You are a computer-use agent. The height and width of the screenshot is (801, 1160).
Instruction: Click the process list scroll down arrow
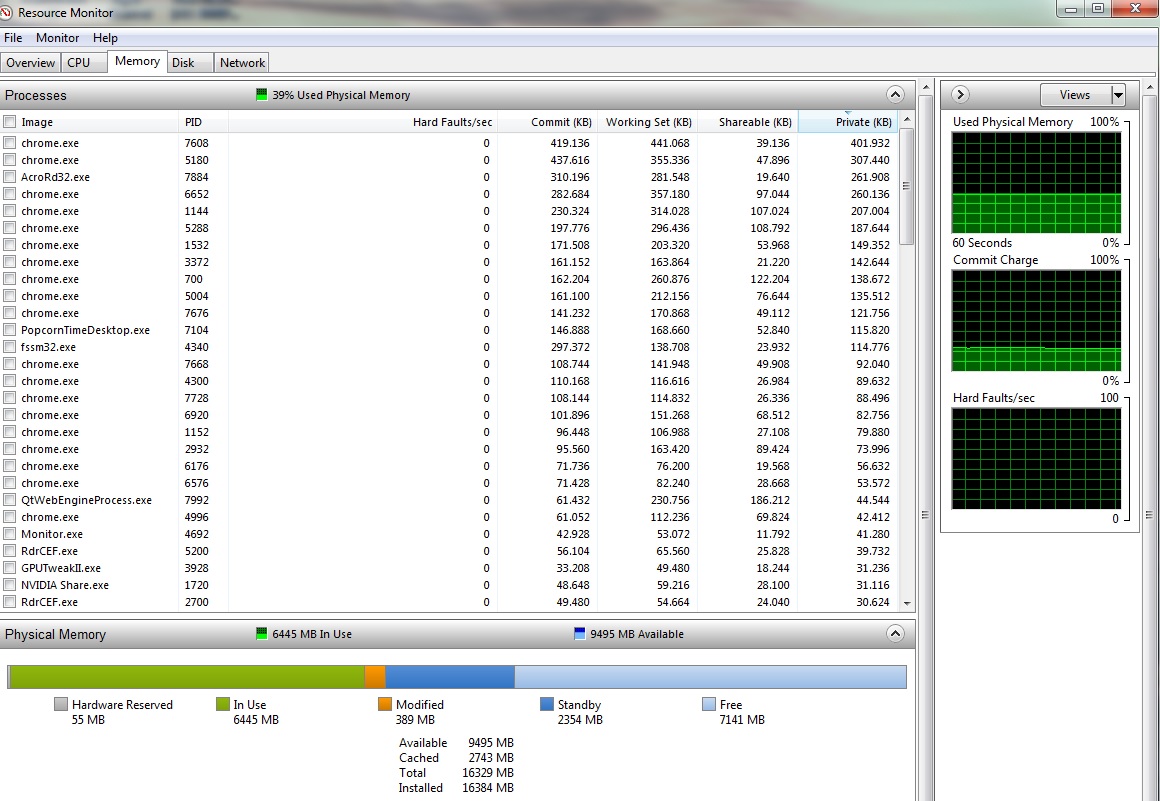[x=907, y=603]
